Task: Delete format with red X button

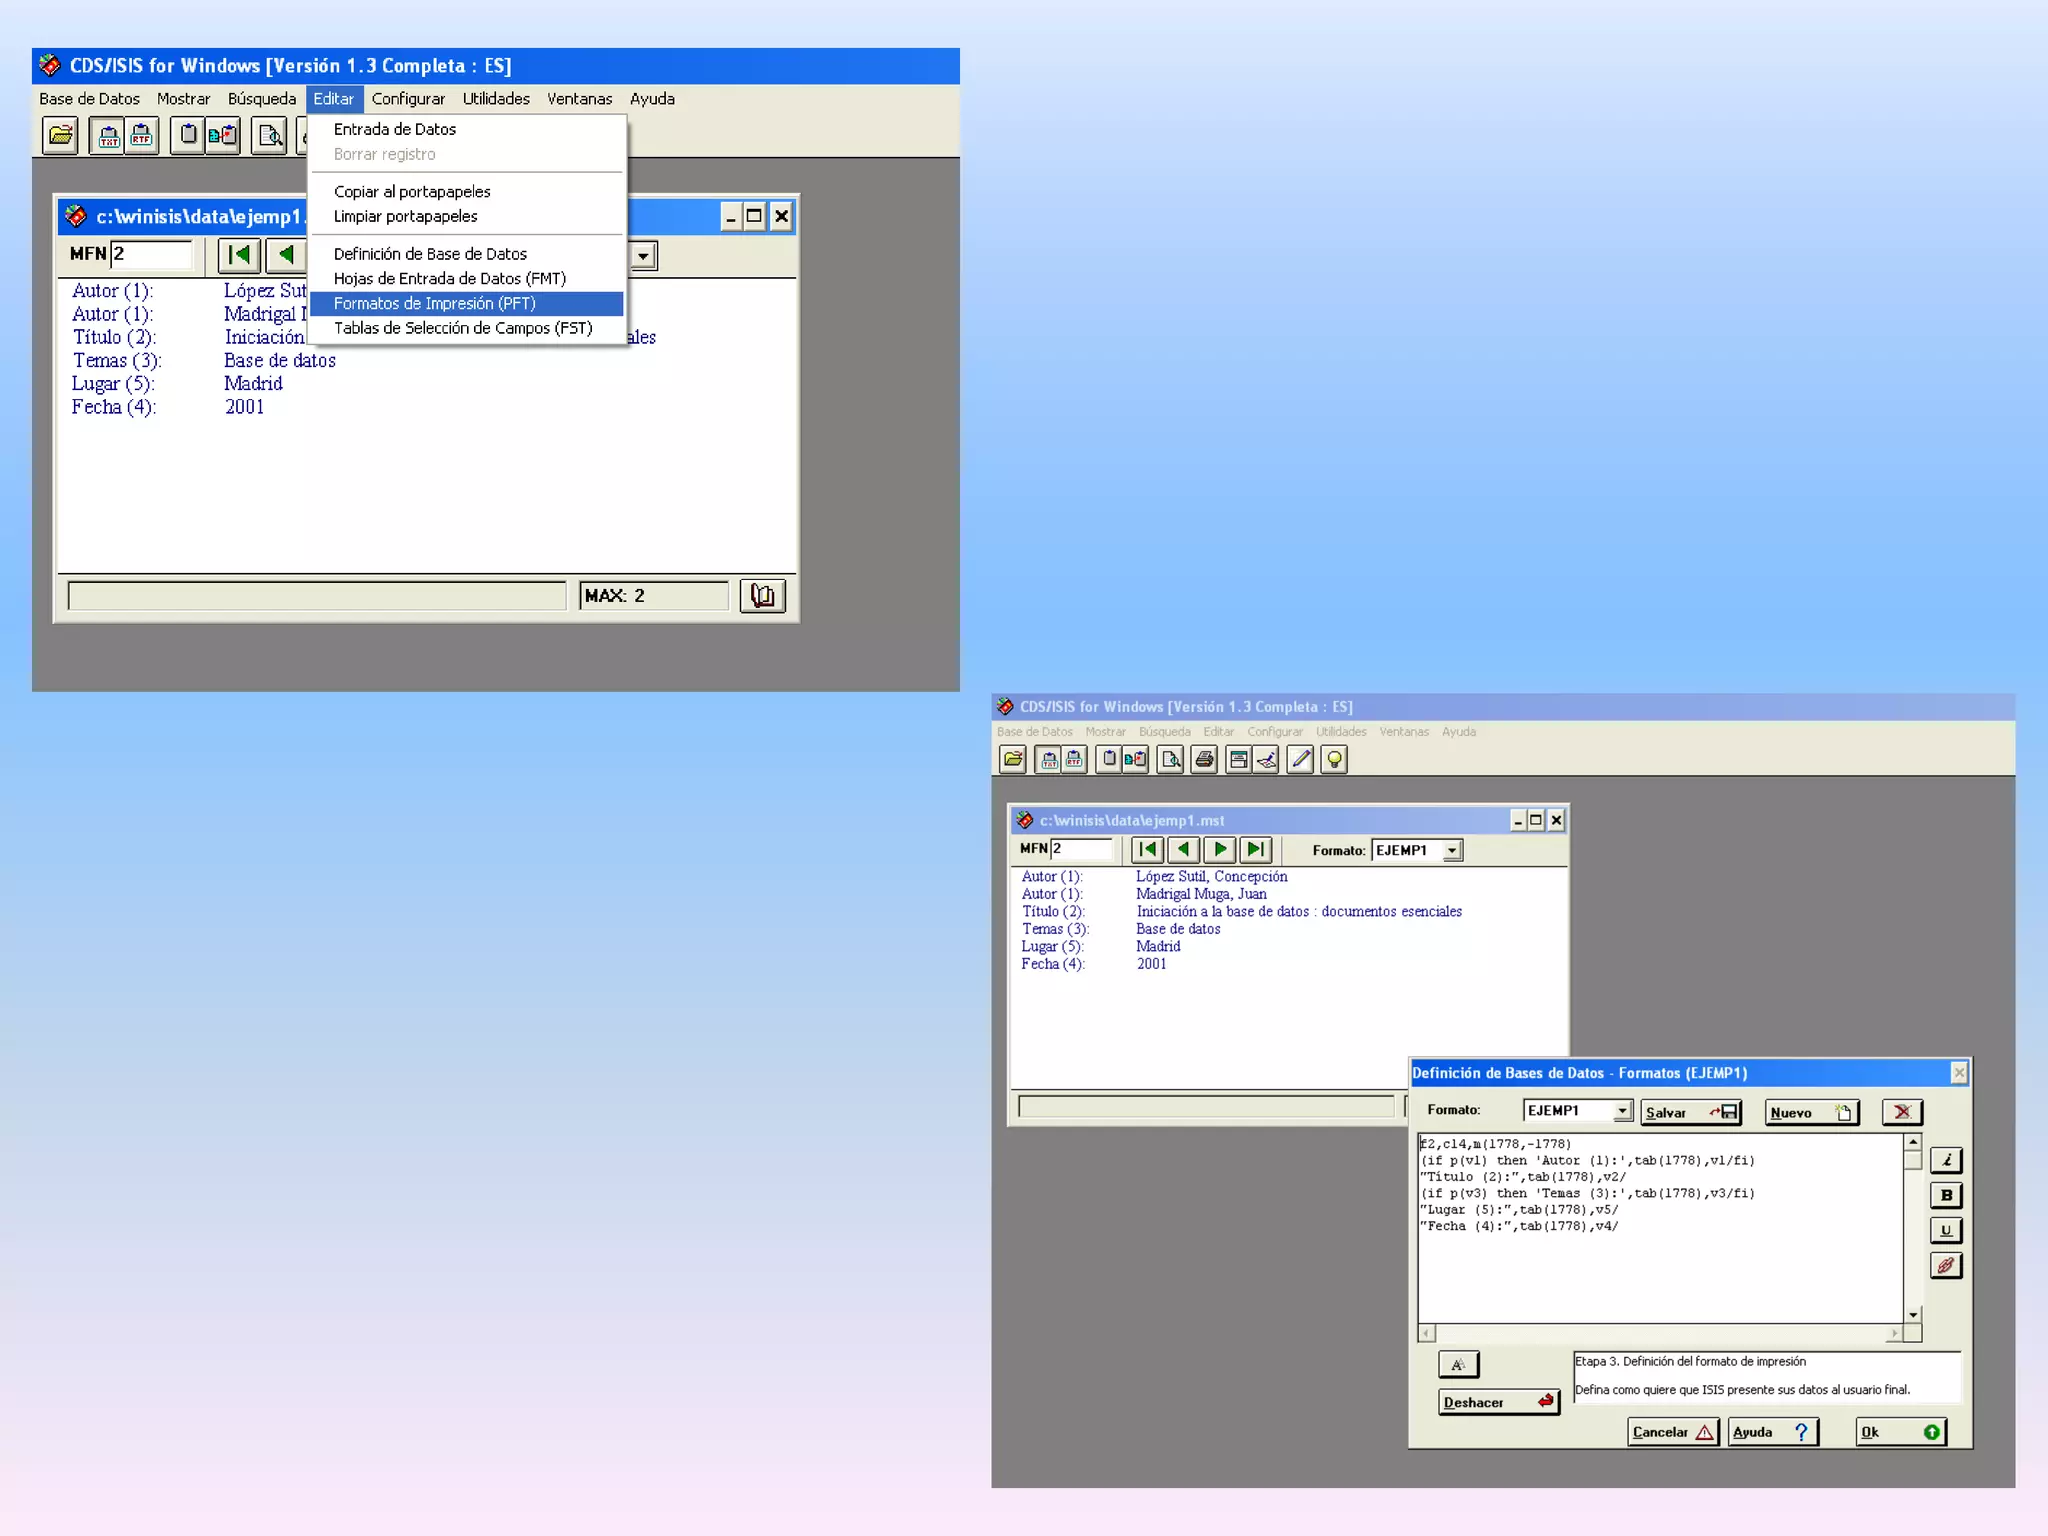Action: click(1901, 1112)
